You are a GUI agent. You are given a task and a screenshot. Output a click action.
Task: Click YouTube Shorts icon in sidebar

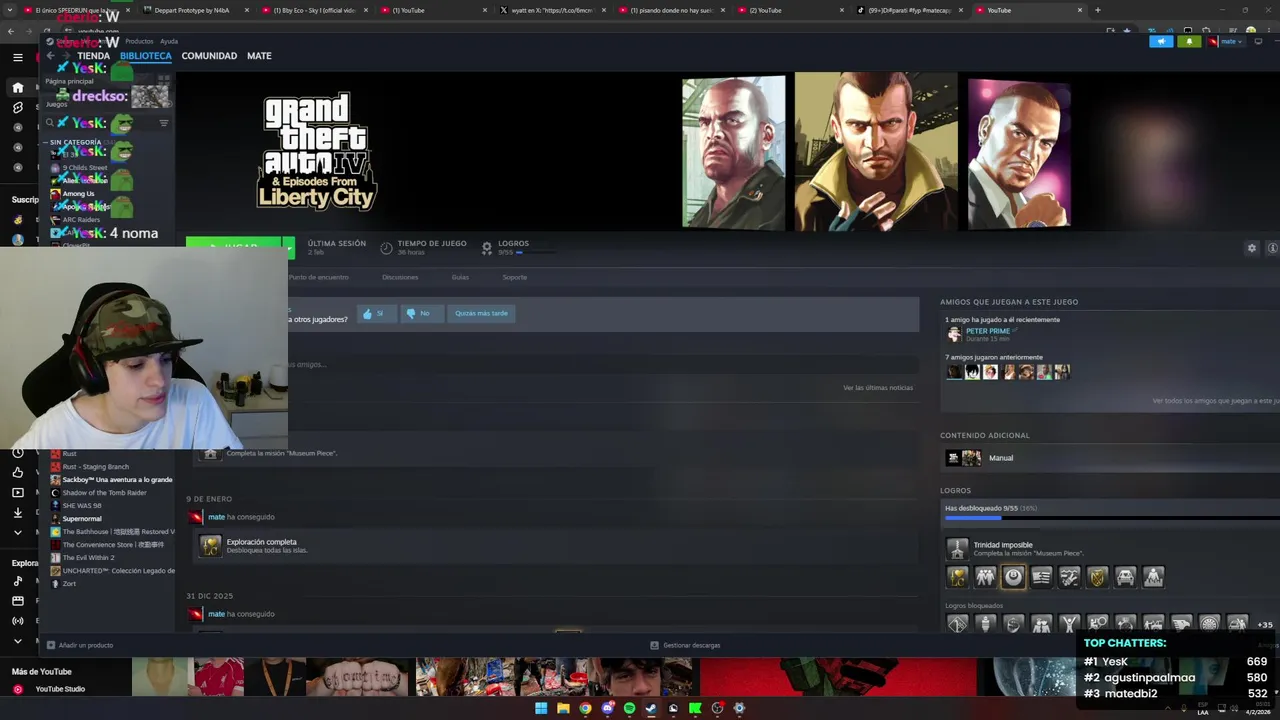(17, 107)
